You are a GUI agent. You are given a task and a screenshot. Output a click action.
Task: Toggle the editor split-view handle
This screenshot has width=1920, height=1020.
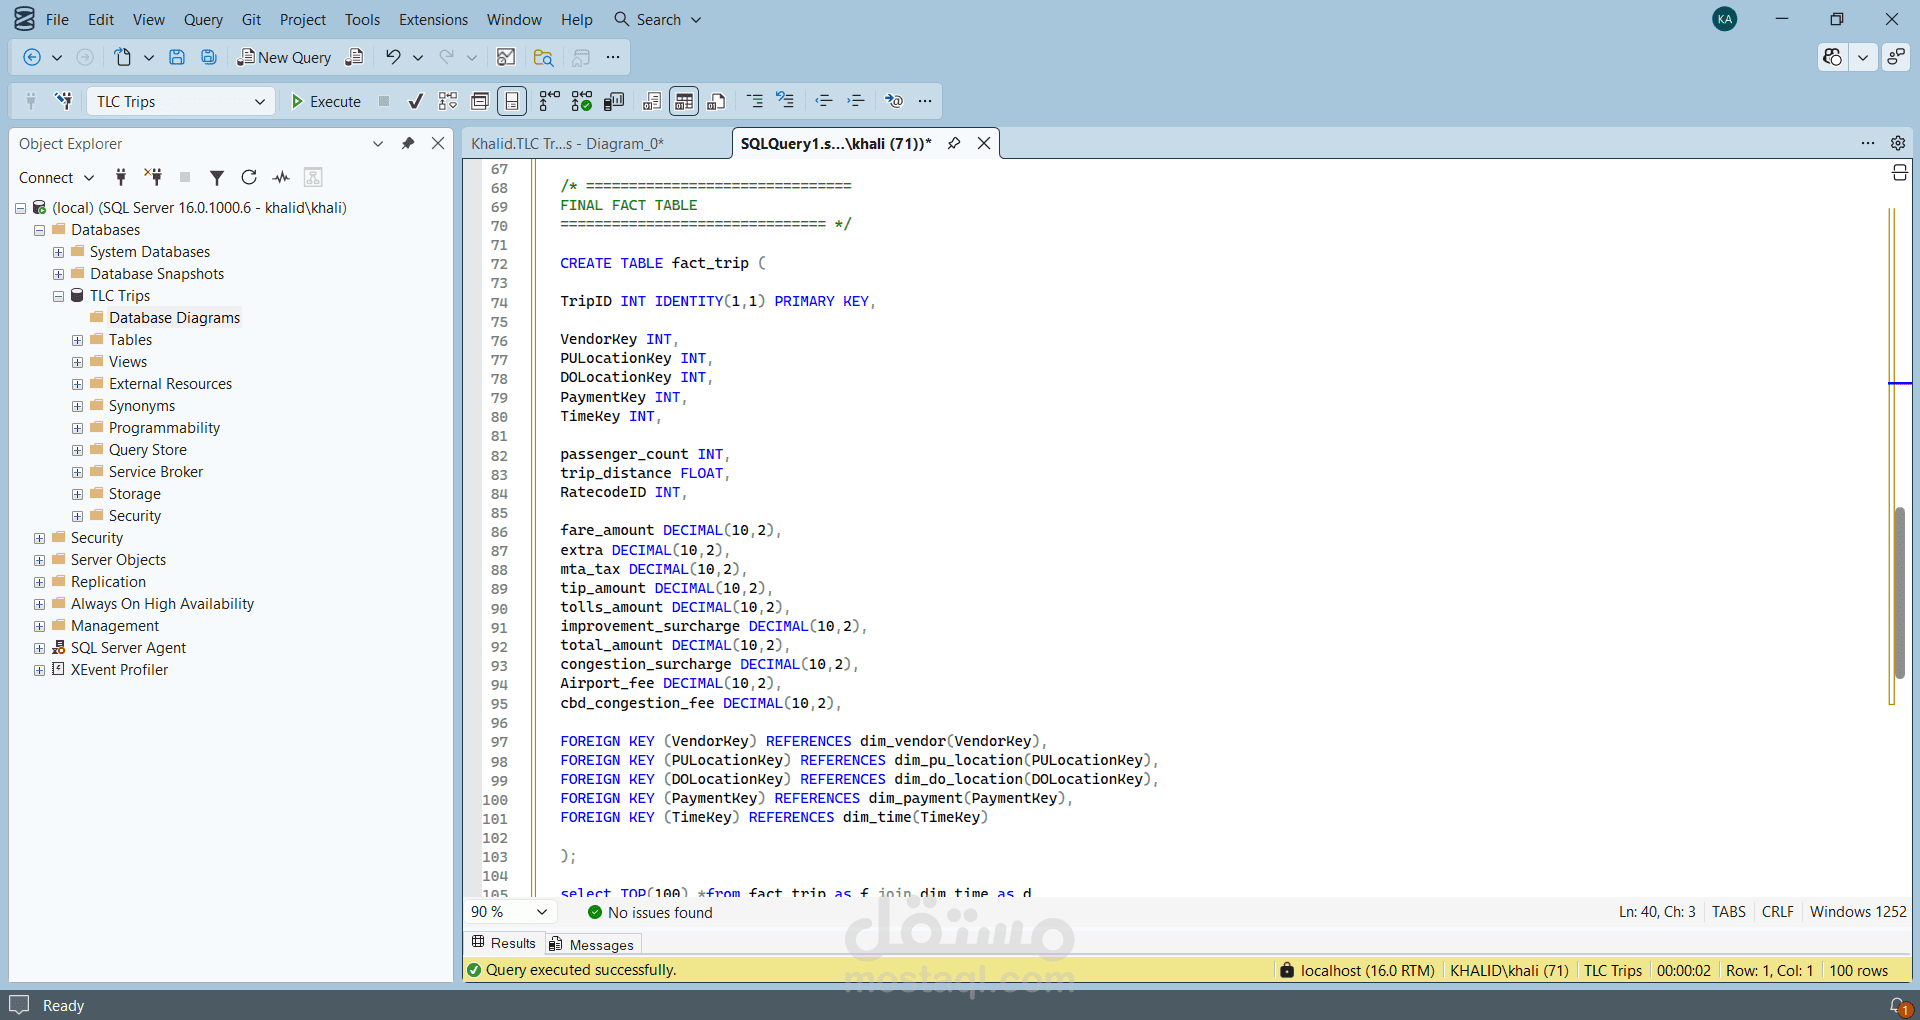pyautogui.click(x=1900, y=173)
